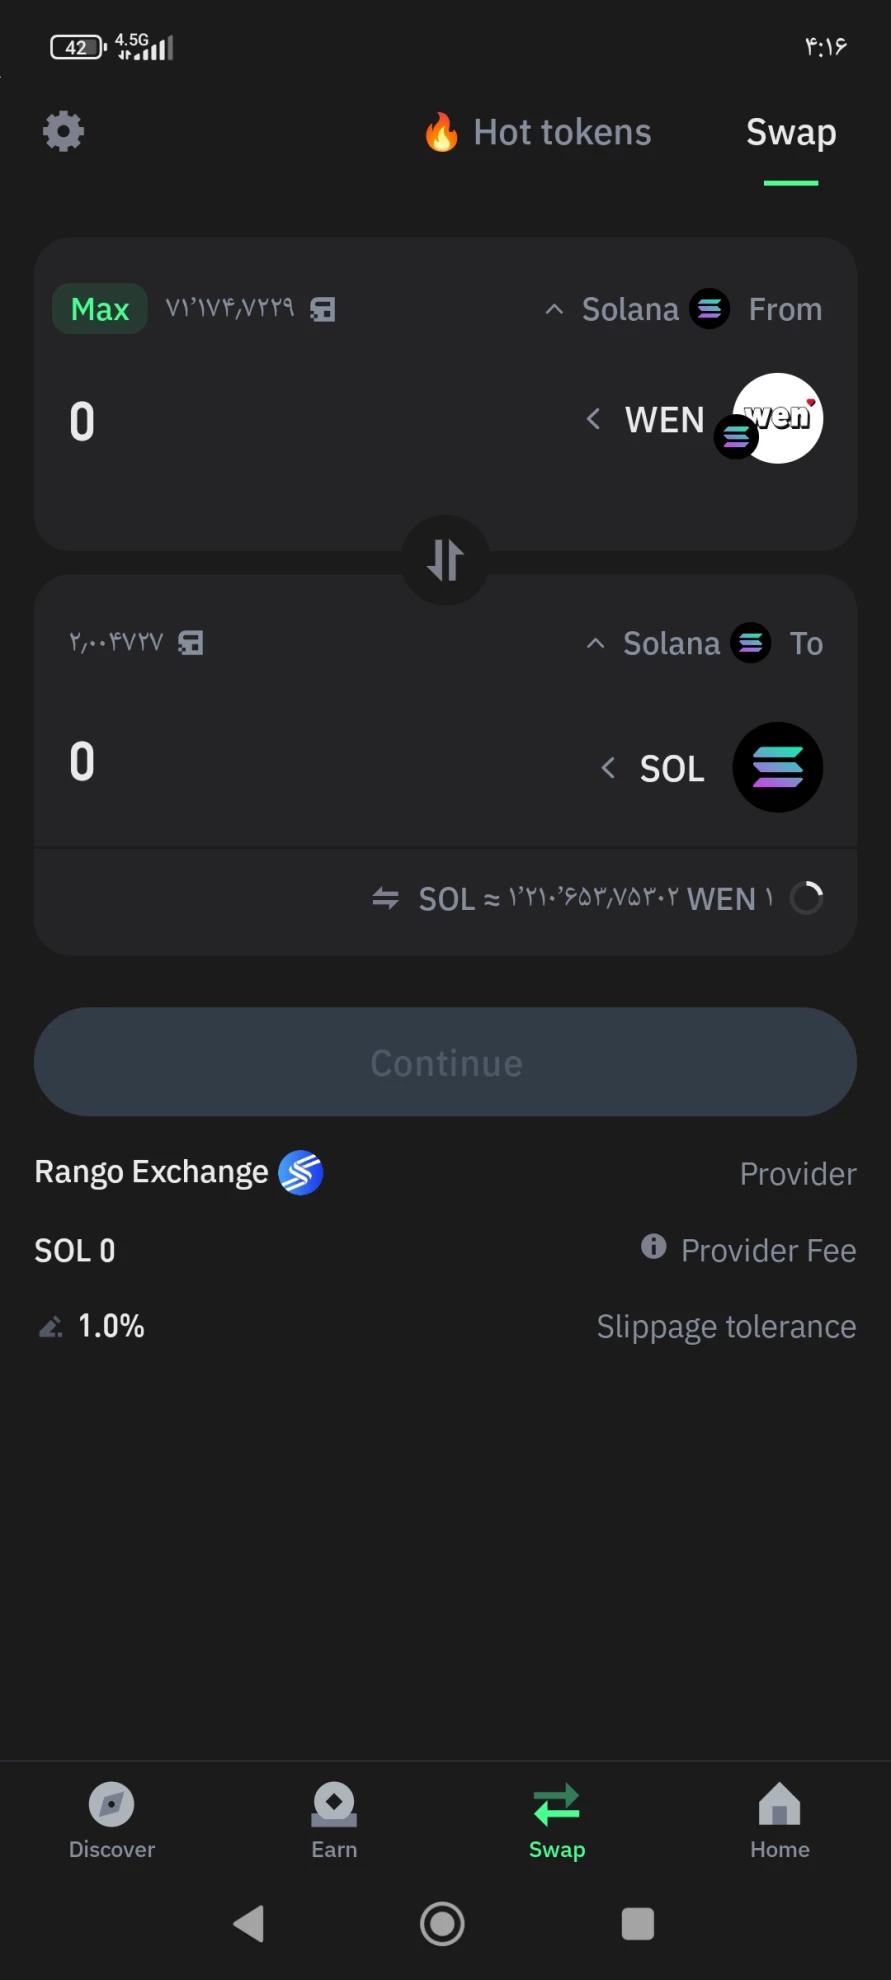Tap the Max amount button
This screenshot has height=1980, width=891.
coord(100,309)
